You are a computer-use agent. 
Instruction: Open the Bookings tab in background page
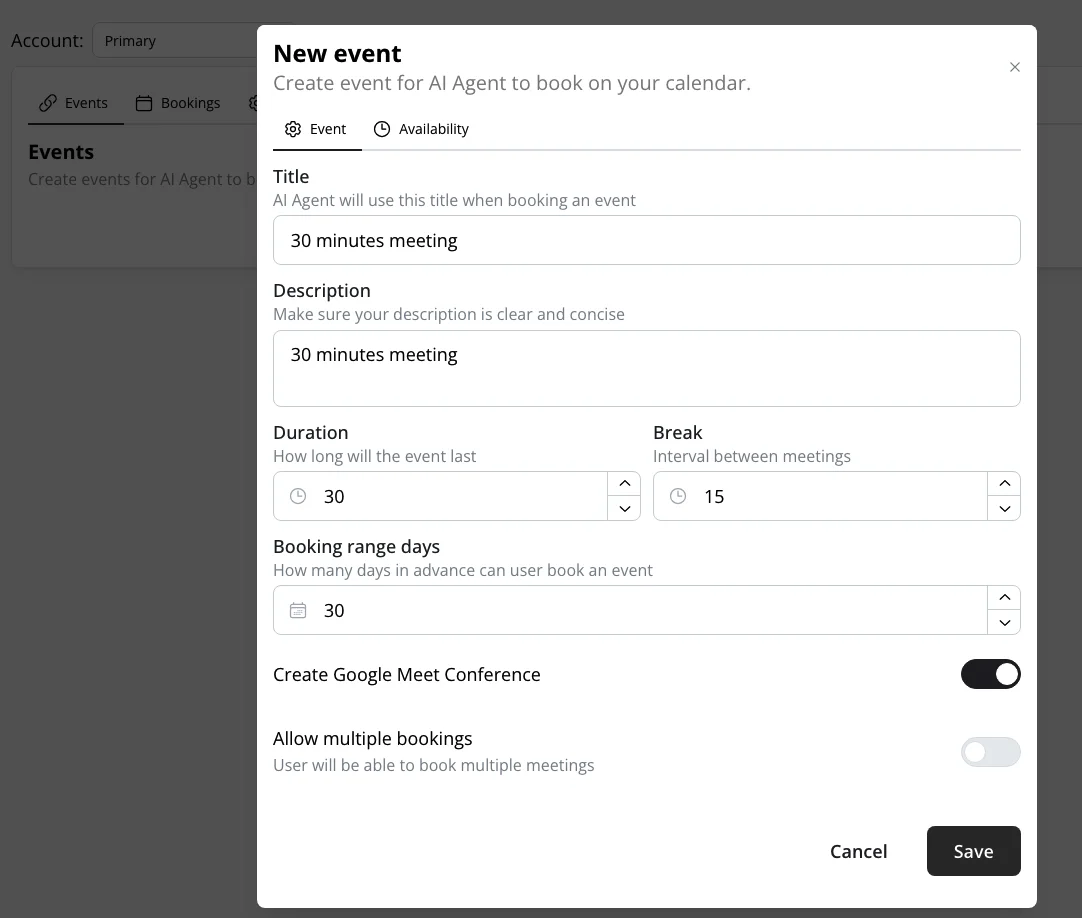[x=179, y=104]
